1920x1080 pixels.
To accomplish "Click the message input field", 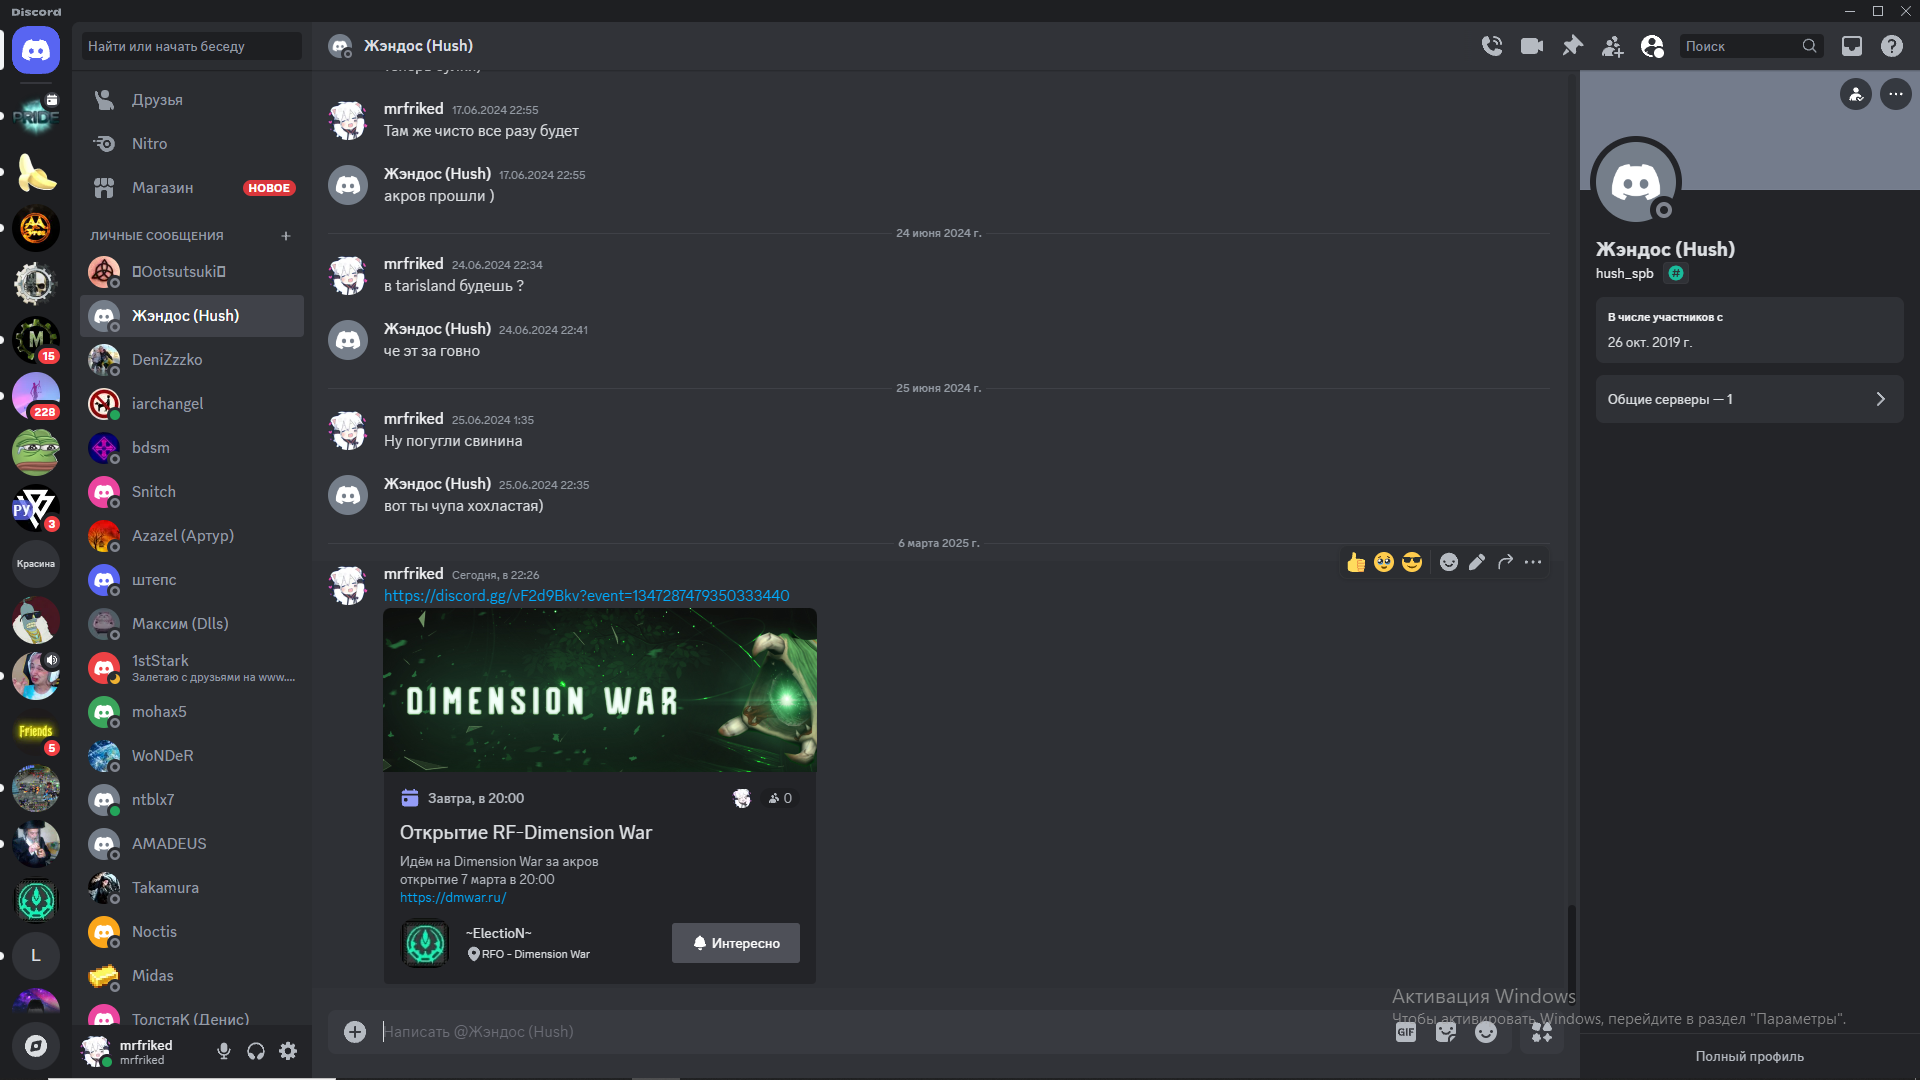I will [x=880, y=1032].
